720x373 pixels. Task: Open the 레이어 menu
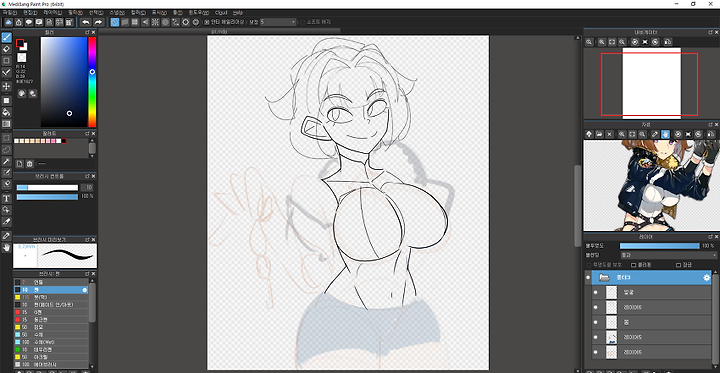coord(53,13)
